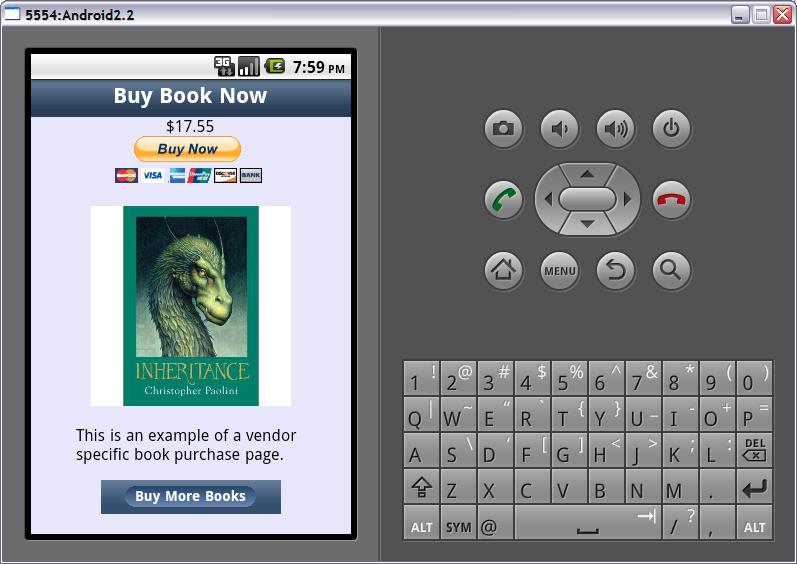This screenshot has width=797, height=564.
Task: Tap the D-pad right arrow
Action: pos(628,199)
